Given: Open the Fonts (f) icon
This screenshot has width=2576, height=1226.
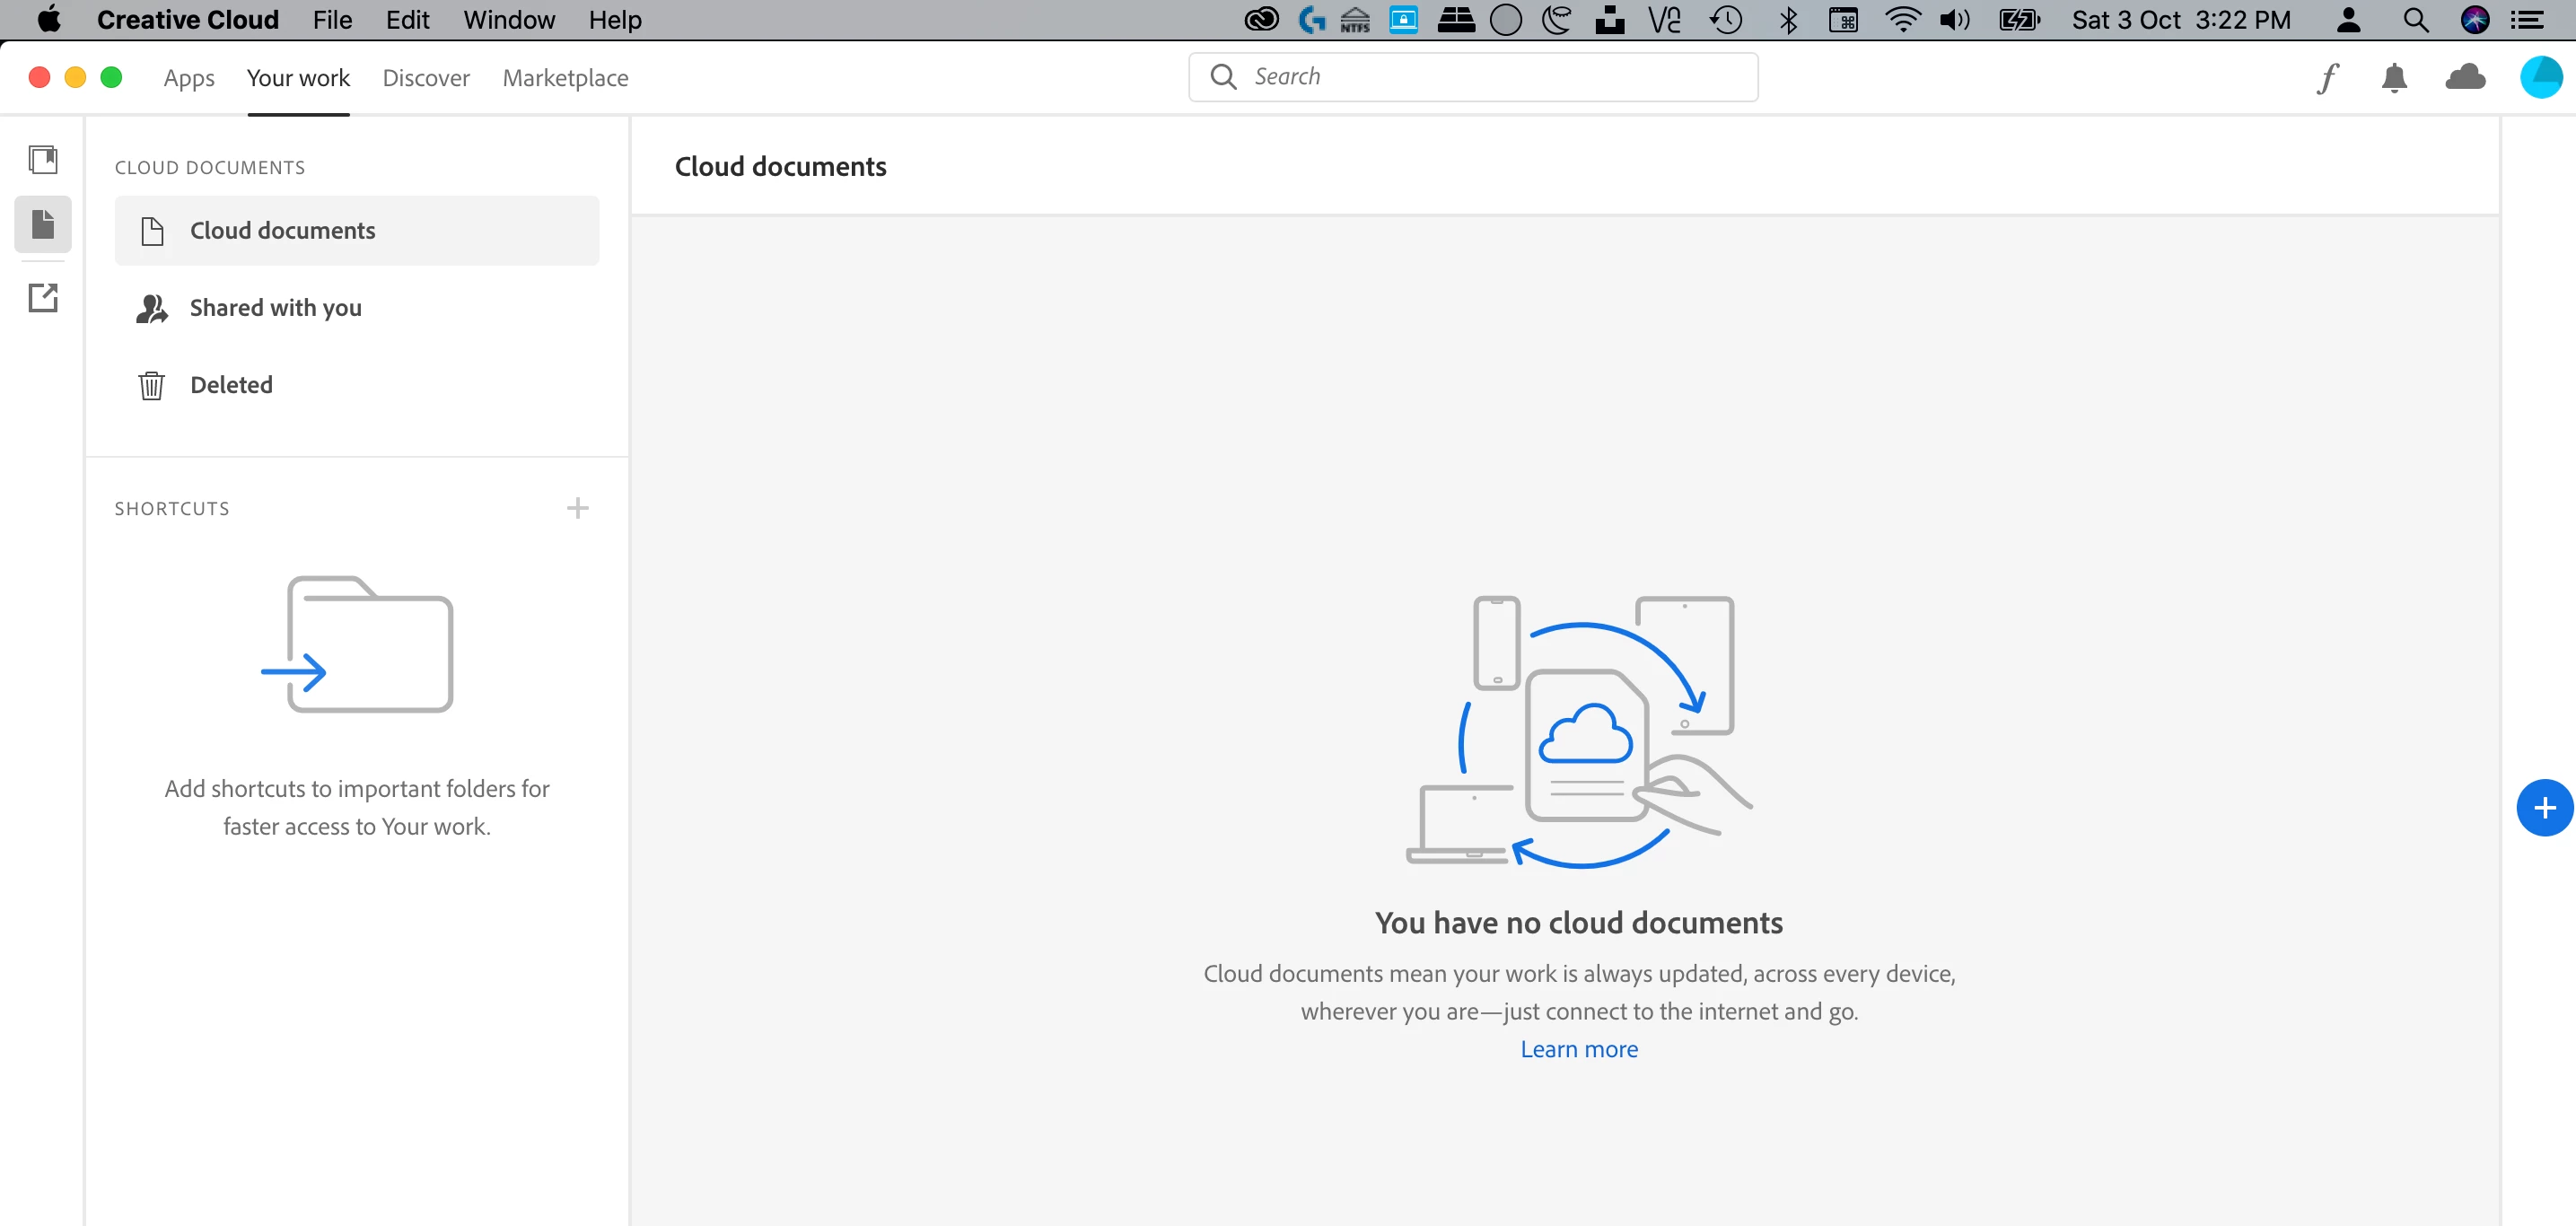Looking at the screenshot, I should [x=2328, y=78].
